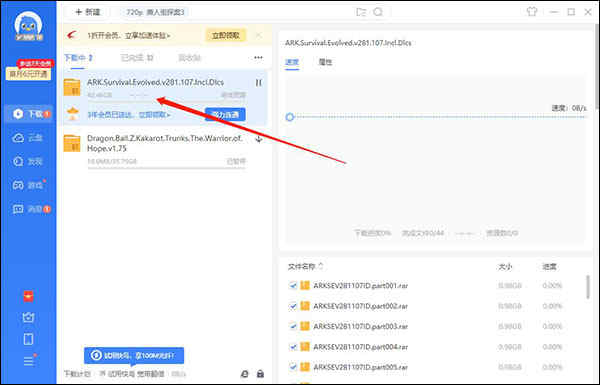Click the speed graph slider handle
The height and width of the screenshot is (385, 600).
click(290, 117)
